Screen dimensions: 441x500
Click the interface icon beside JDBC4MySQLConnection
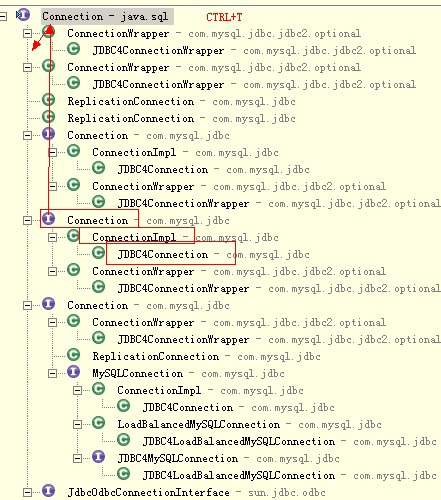click(x=99, y=457)
